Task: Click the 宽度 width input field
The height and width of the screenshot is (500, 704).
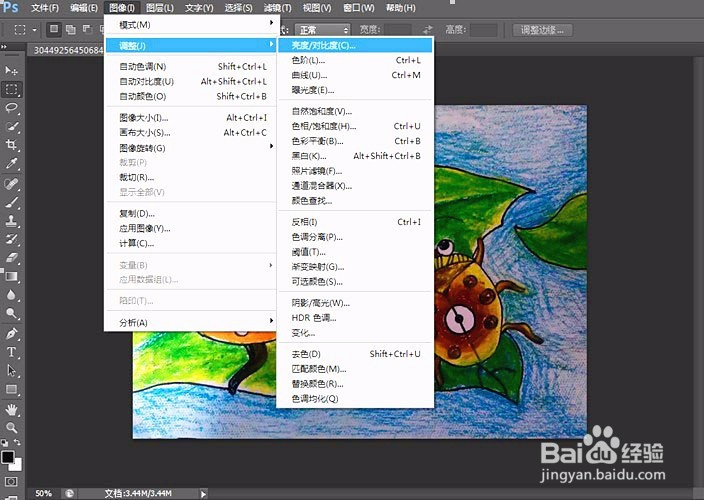Action: (397, 30)
